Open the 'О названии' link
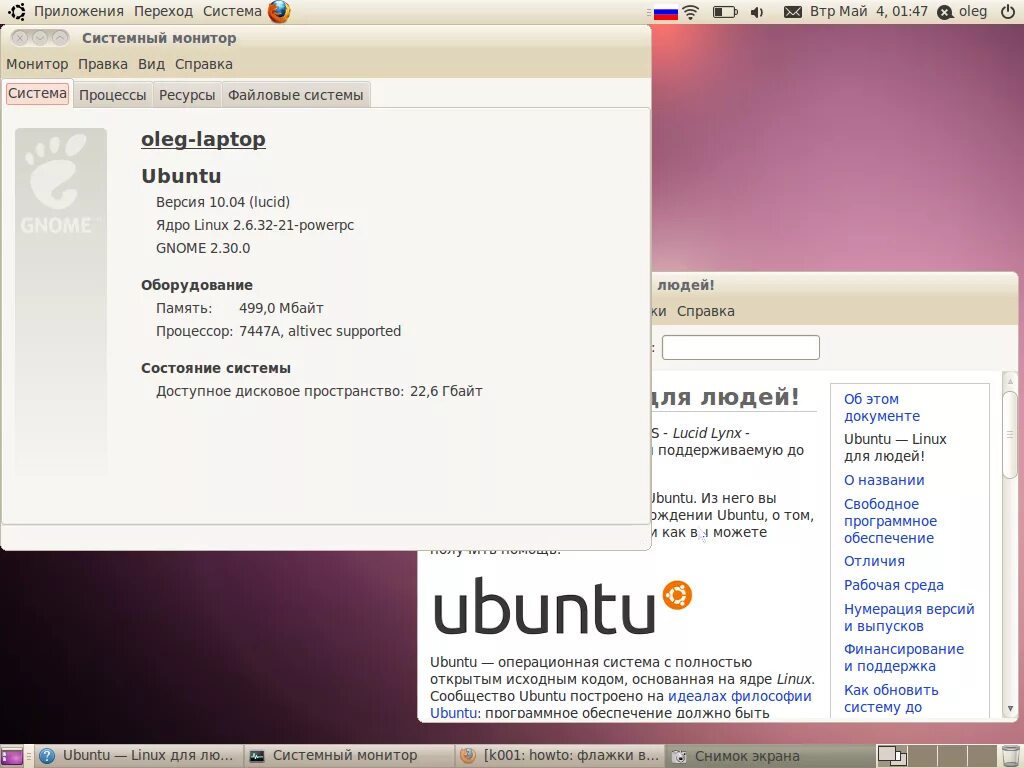The image size is (1024, 768). 884,480
